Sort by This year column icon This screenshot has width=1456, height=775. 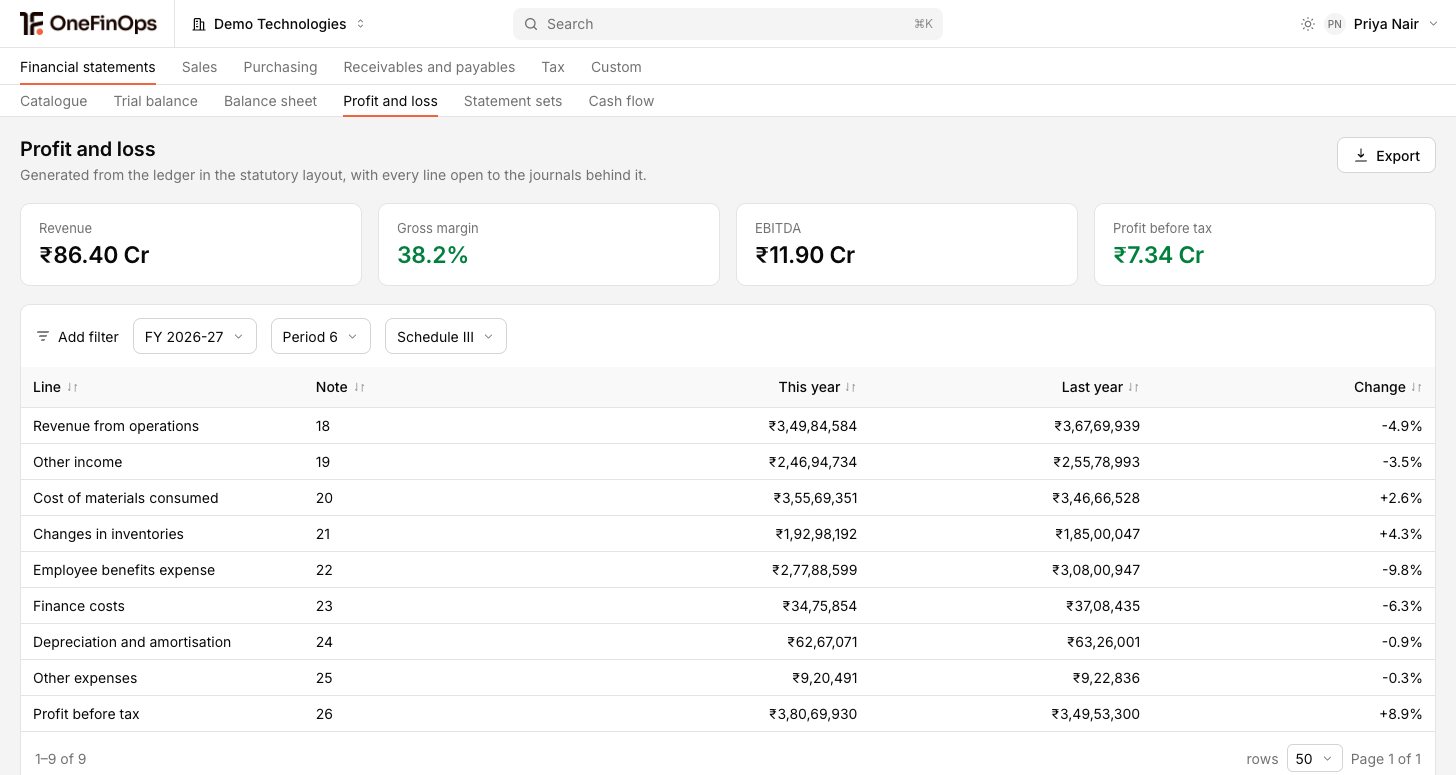point(851,387)
